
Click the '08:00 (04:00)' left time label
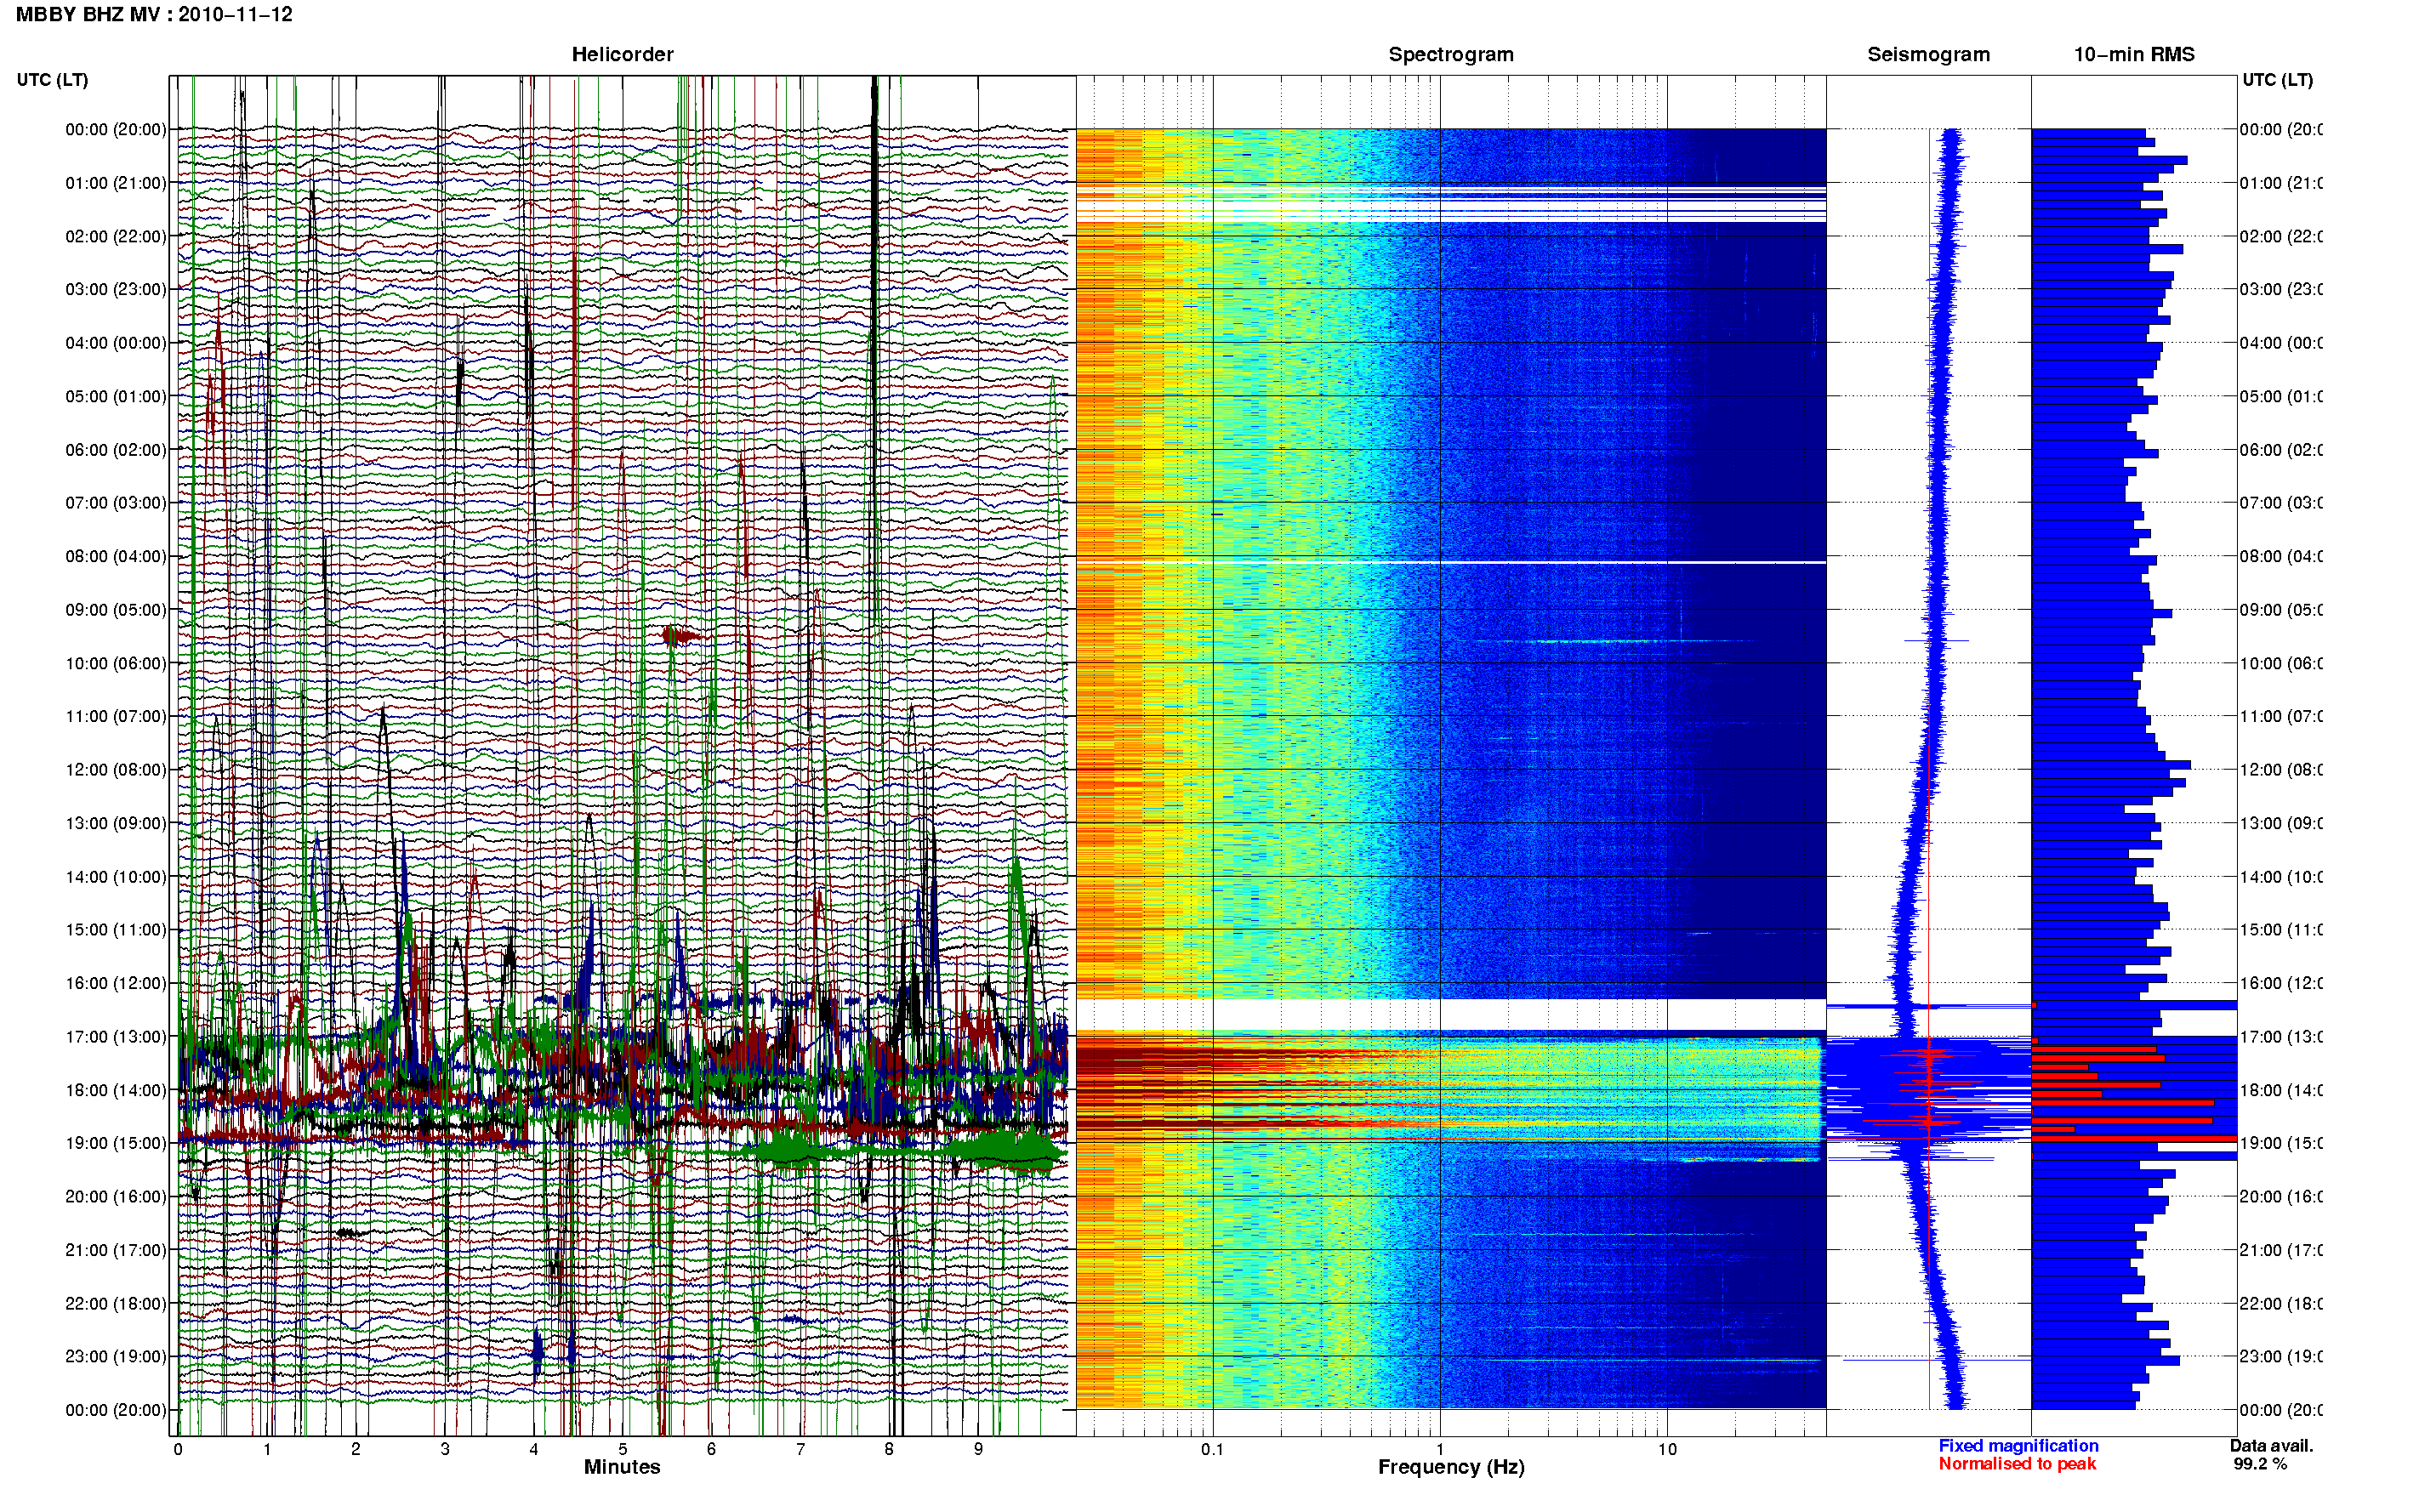click(116, 556)
